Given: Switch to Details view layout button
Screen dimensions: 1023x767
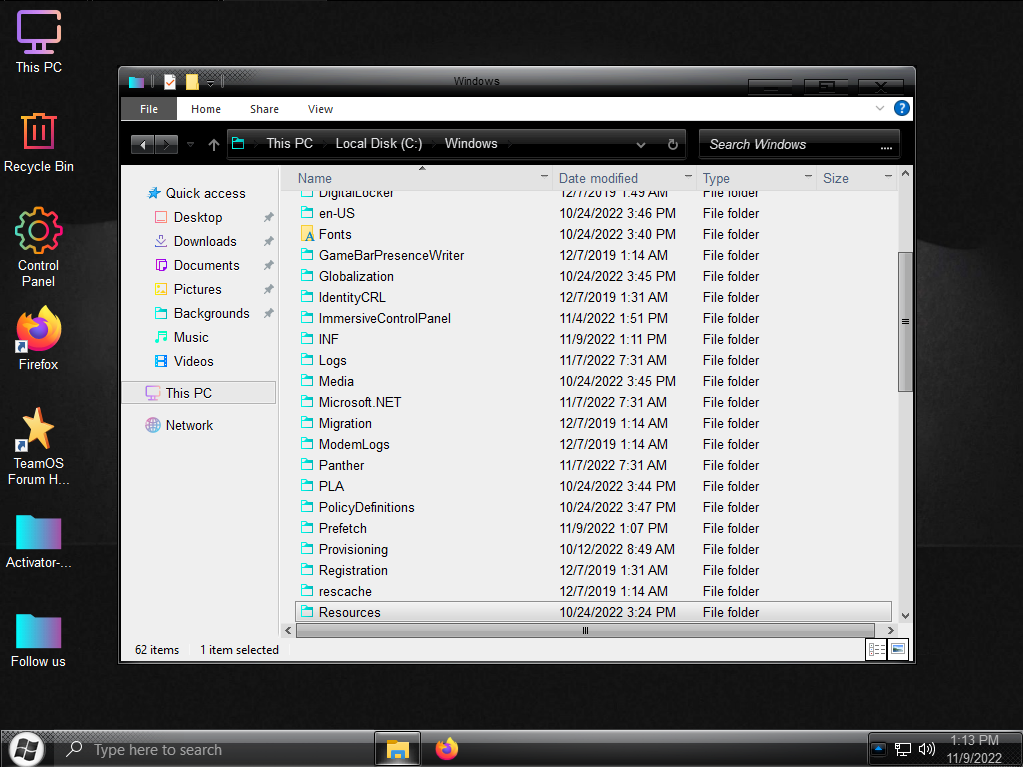Looking at the screenshot, I should (876, 649).
